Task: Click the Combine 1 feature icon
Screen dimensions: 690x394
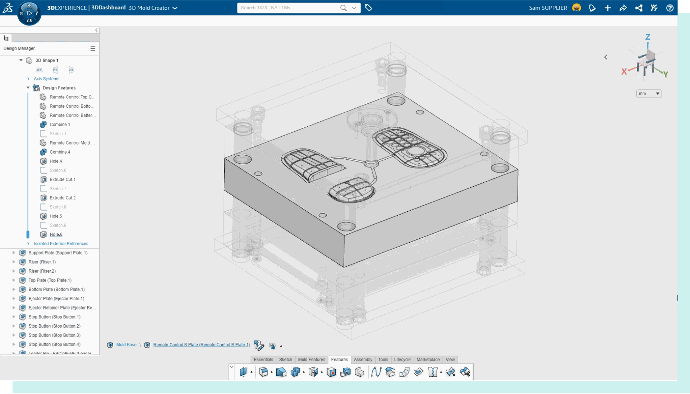Action: pos(43,125)
